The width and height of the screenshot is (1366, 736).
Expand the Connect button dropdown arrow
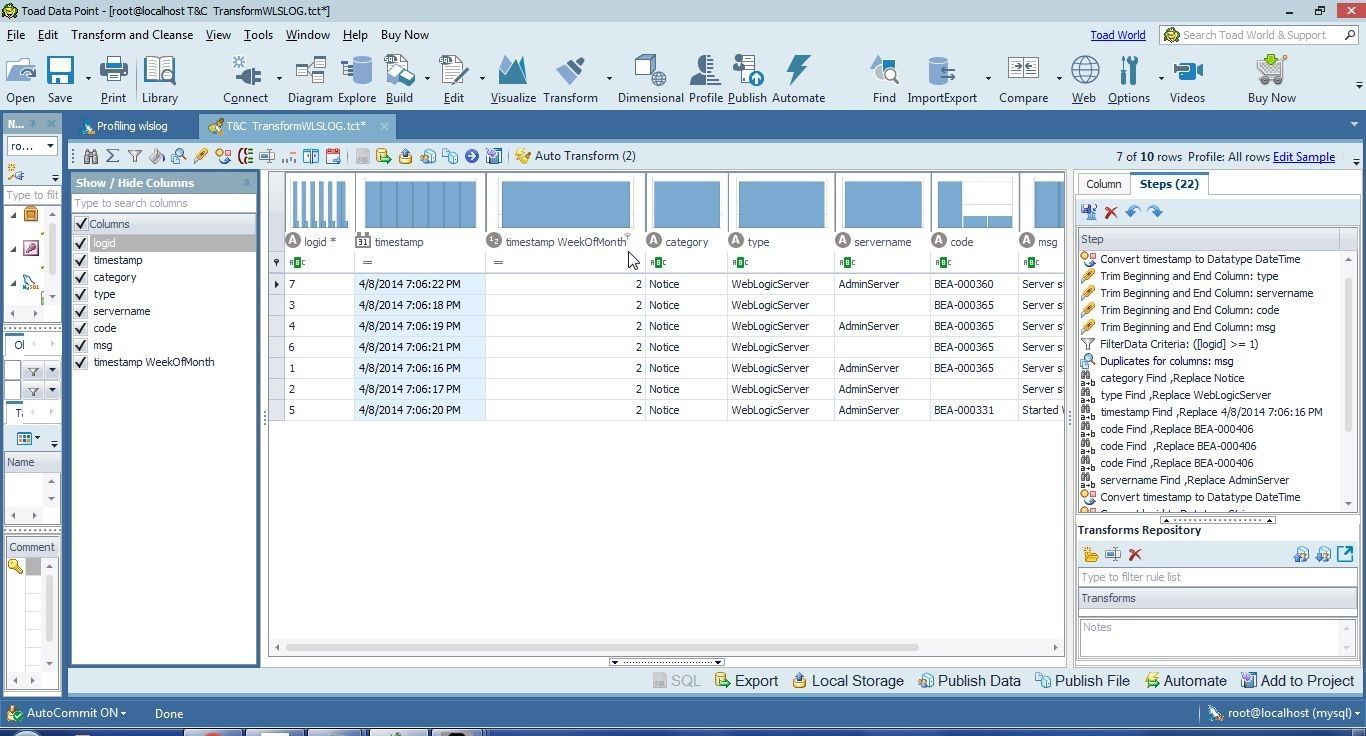click(x=279, y=78)
